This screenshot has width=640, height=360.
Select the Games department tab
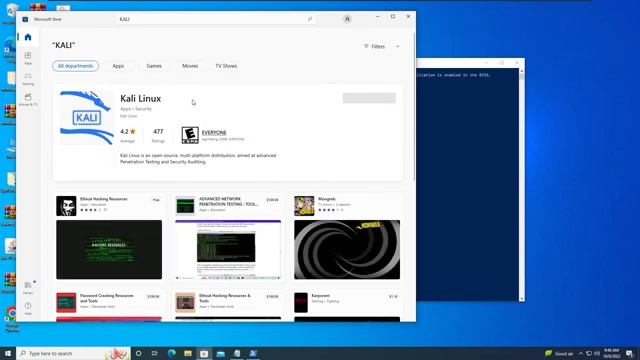(x=154, y=66)
